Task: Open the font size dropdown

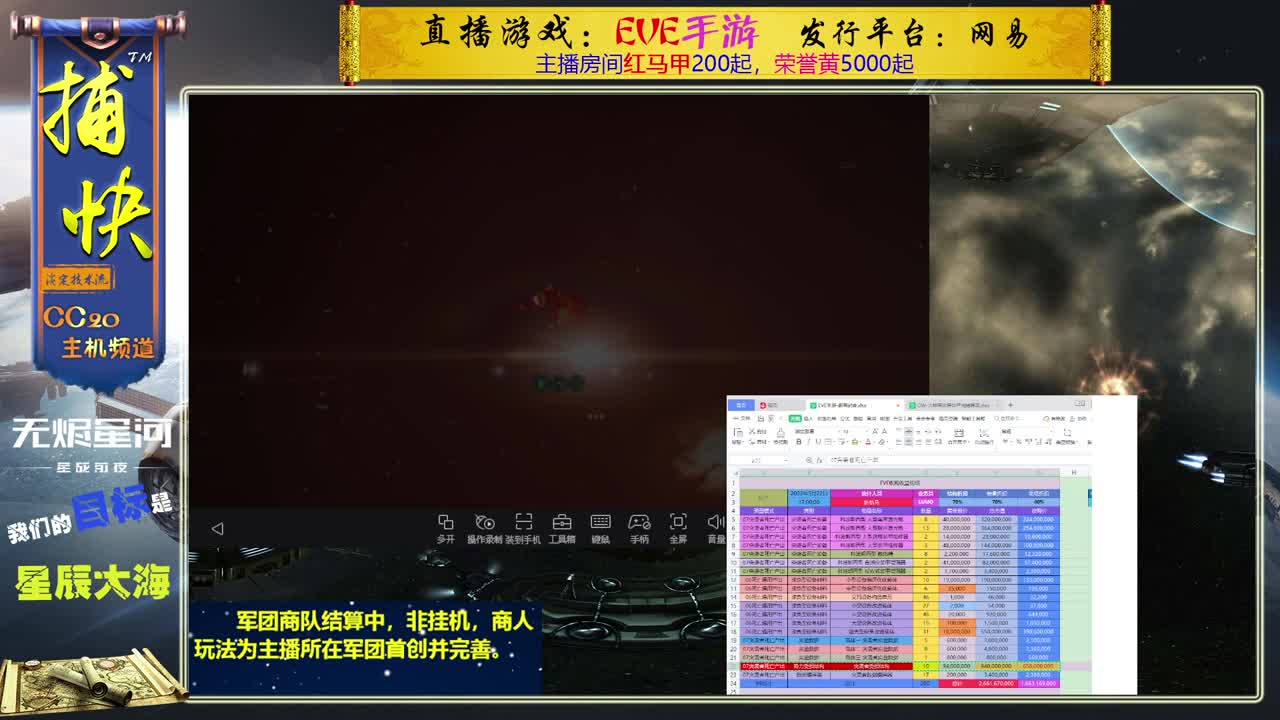Action: point(855,431)
